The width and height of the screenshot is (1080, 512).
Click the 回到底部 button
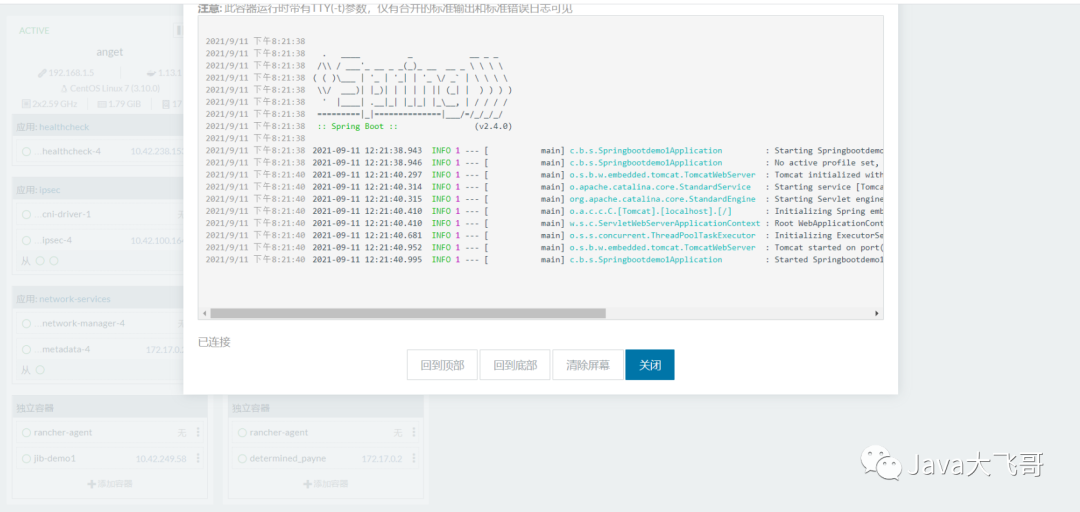tap(515, 365)
